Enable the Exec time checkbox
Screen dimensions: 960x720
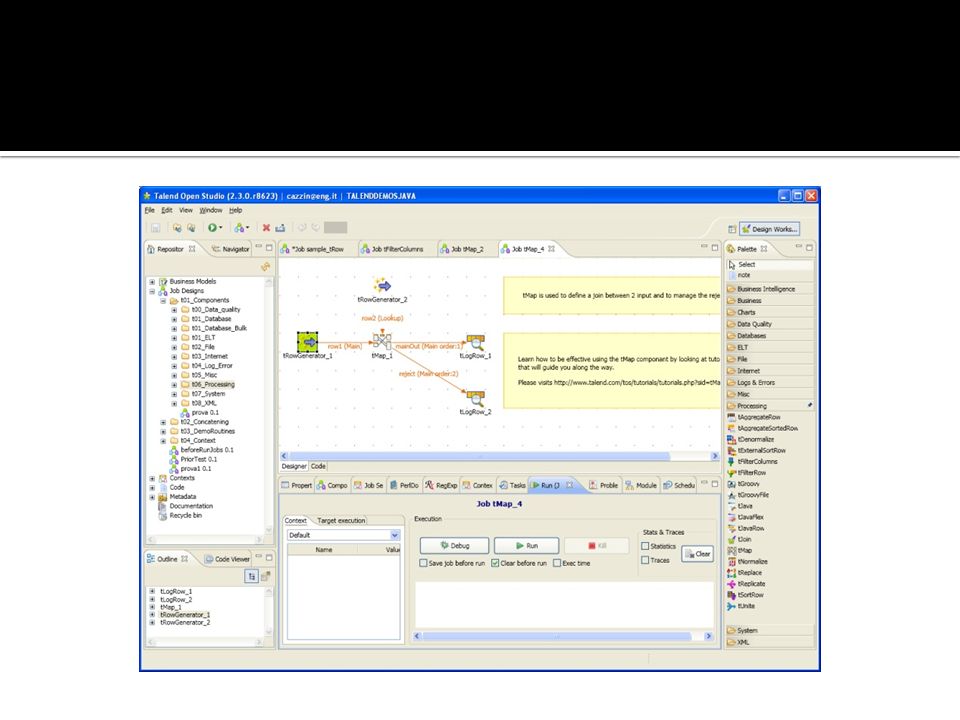557,563
